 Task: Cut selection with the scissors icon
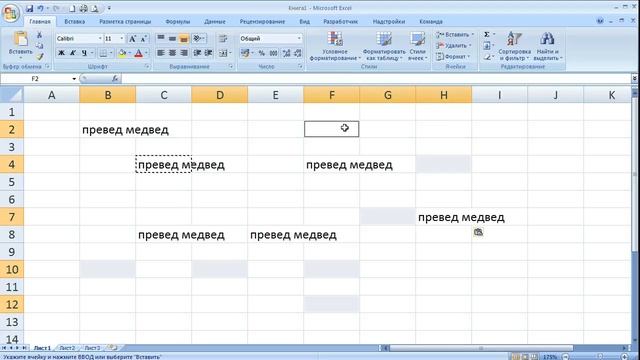[x=39, y=35]
